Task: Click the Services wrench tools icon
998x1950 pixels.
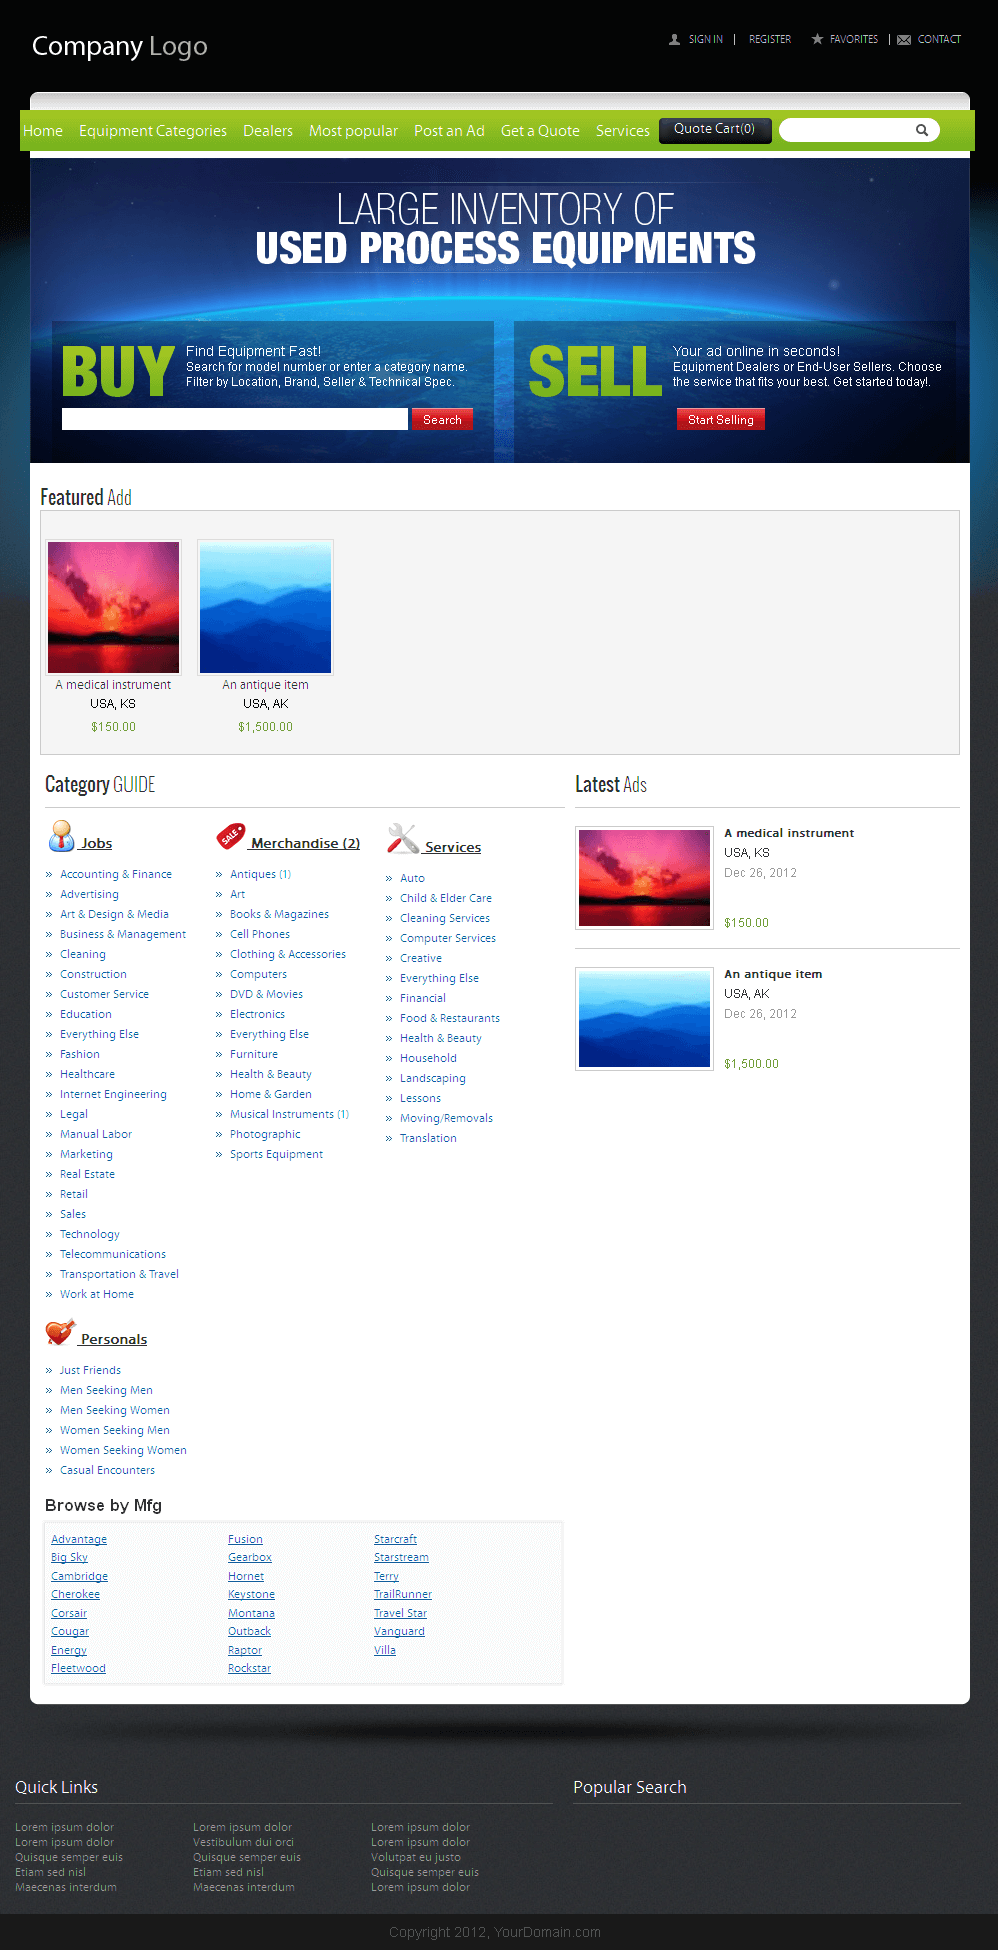Action: pos(402,838)
